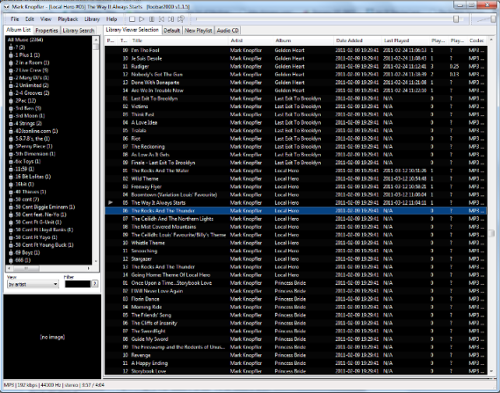The width and height of the screenshot is (500, 393).
Task: Click into the Filter input field
Action: tap(78, 284)
